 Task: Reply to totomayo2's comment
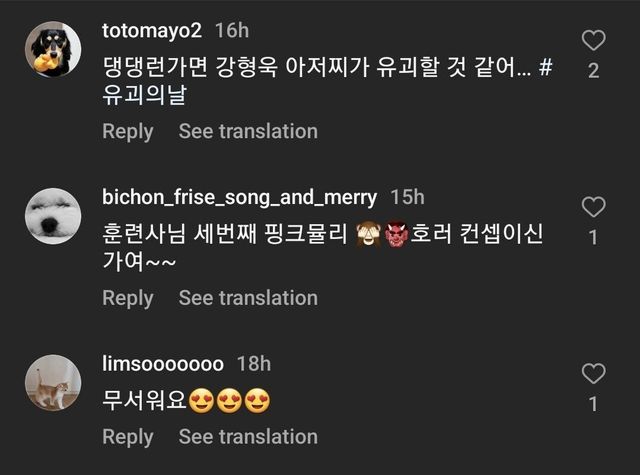127,131
